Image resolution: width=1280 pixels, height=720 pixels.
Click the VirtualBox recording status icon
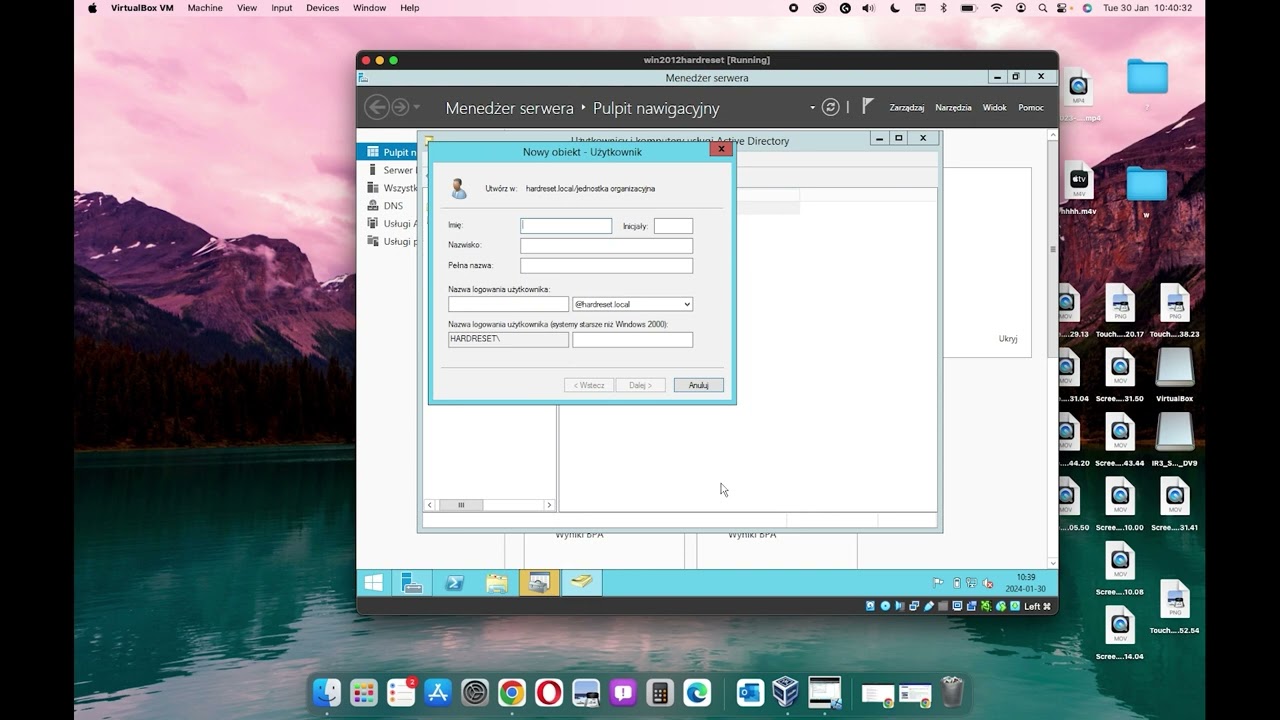(x=972, y=606)
